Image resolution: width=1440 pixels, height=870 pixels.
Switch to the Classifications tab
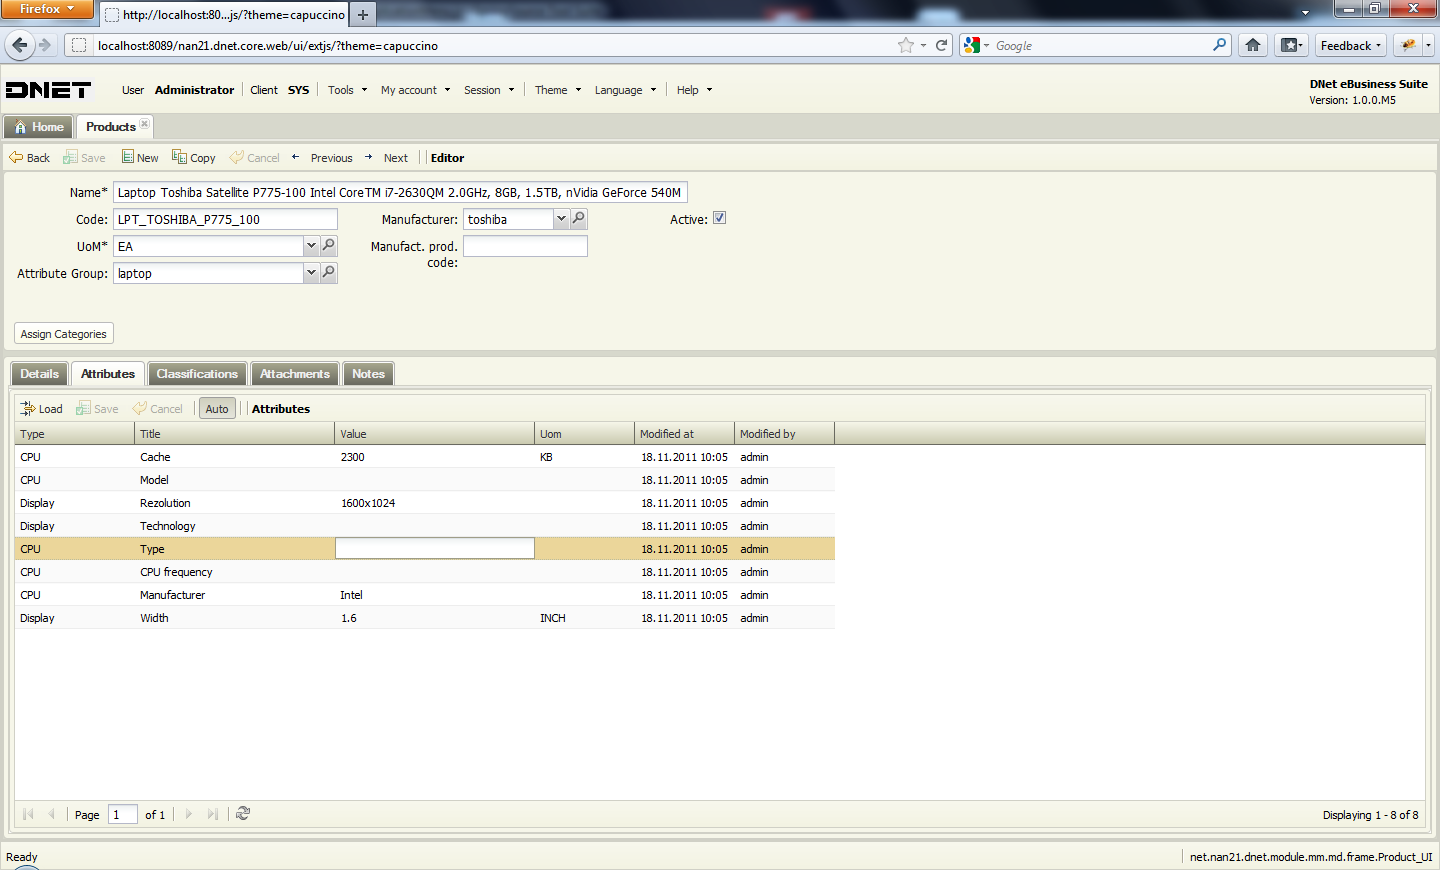point(197,373)
